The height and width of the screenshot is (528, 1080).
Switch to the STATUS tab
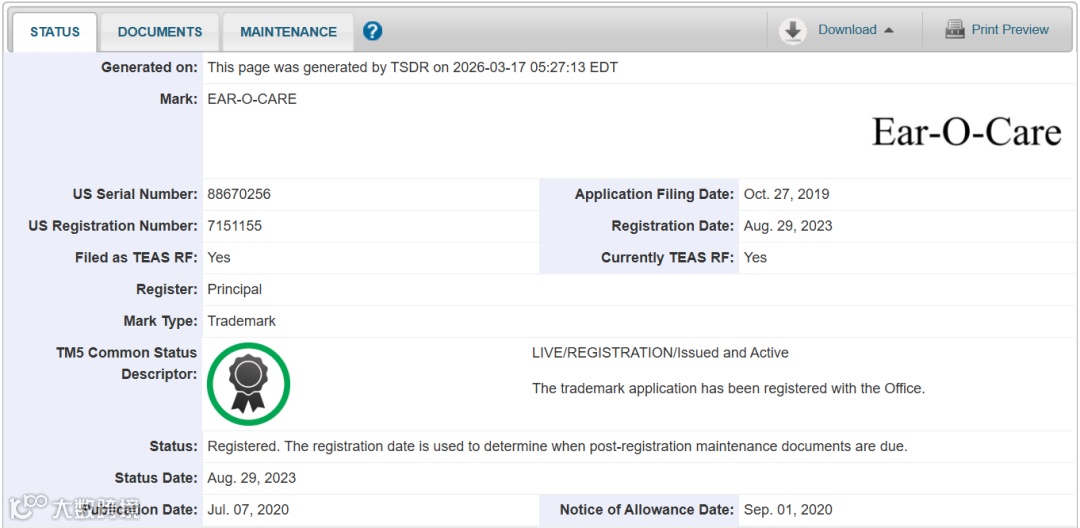click(x=55, y=32)
